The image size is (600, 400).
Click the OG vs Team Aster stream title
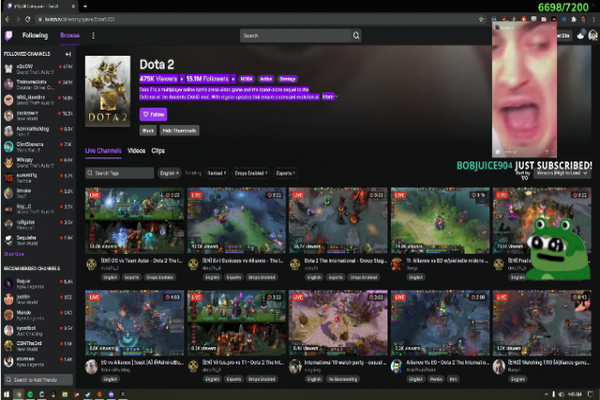(x=142, y=261)
